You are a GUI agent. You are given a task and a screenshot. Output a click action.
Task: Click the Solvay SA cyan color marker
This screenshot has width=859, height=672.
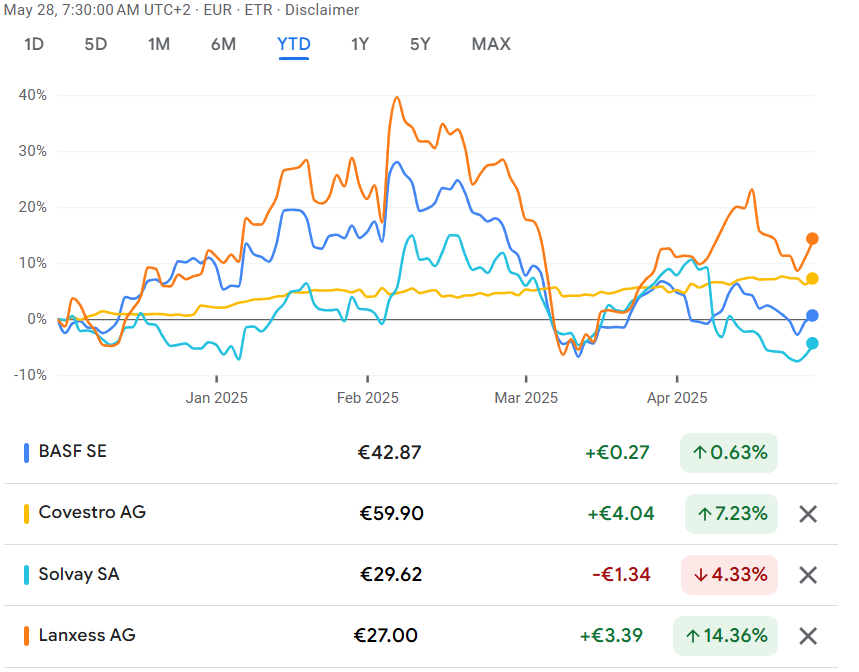click(x=26, y=575)
